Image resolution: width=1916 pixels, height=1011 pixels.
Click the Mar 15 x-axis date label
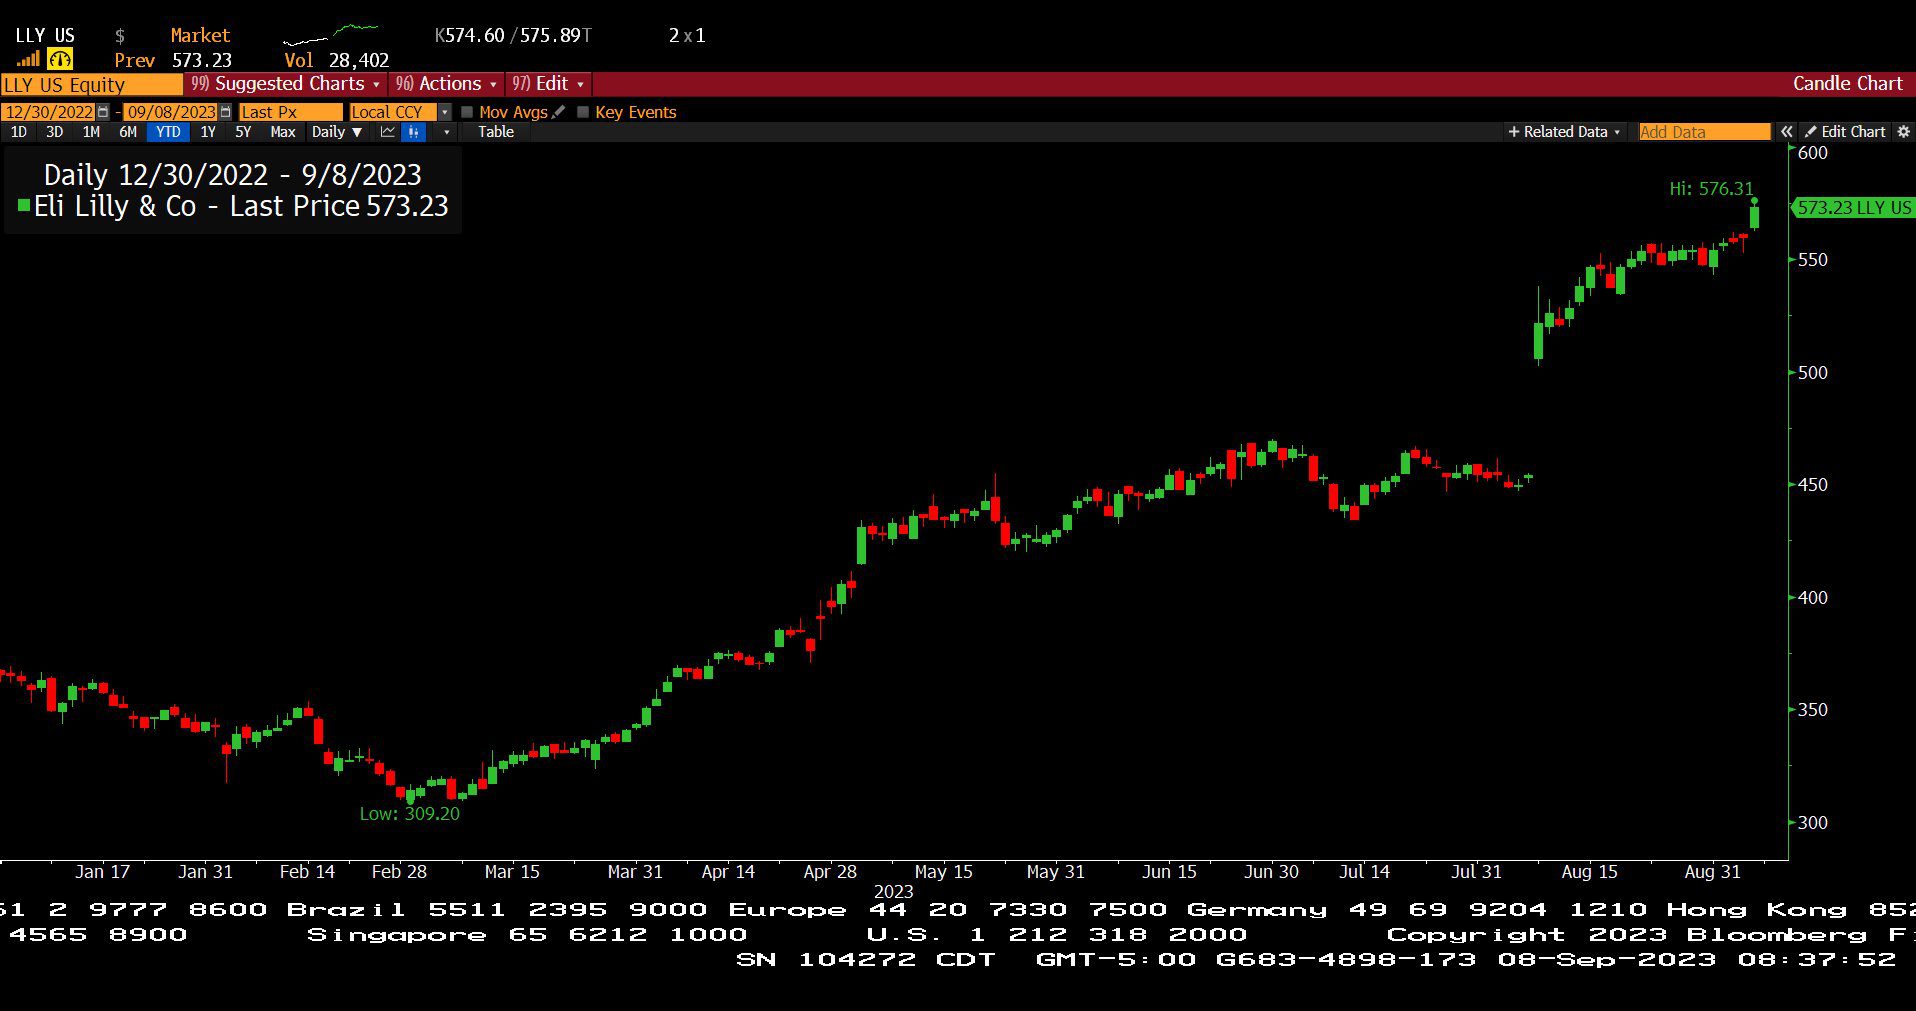click(512, 872)
